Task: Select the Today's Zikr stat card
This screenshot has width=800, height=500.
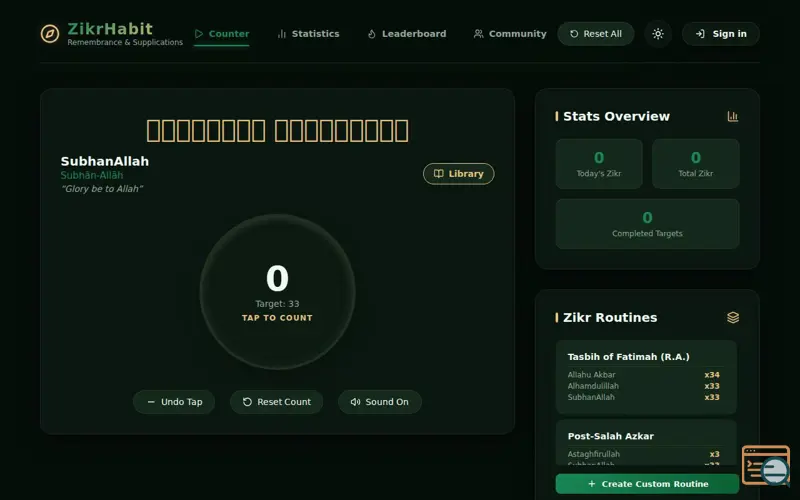Action: pos(599,164)
